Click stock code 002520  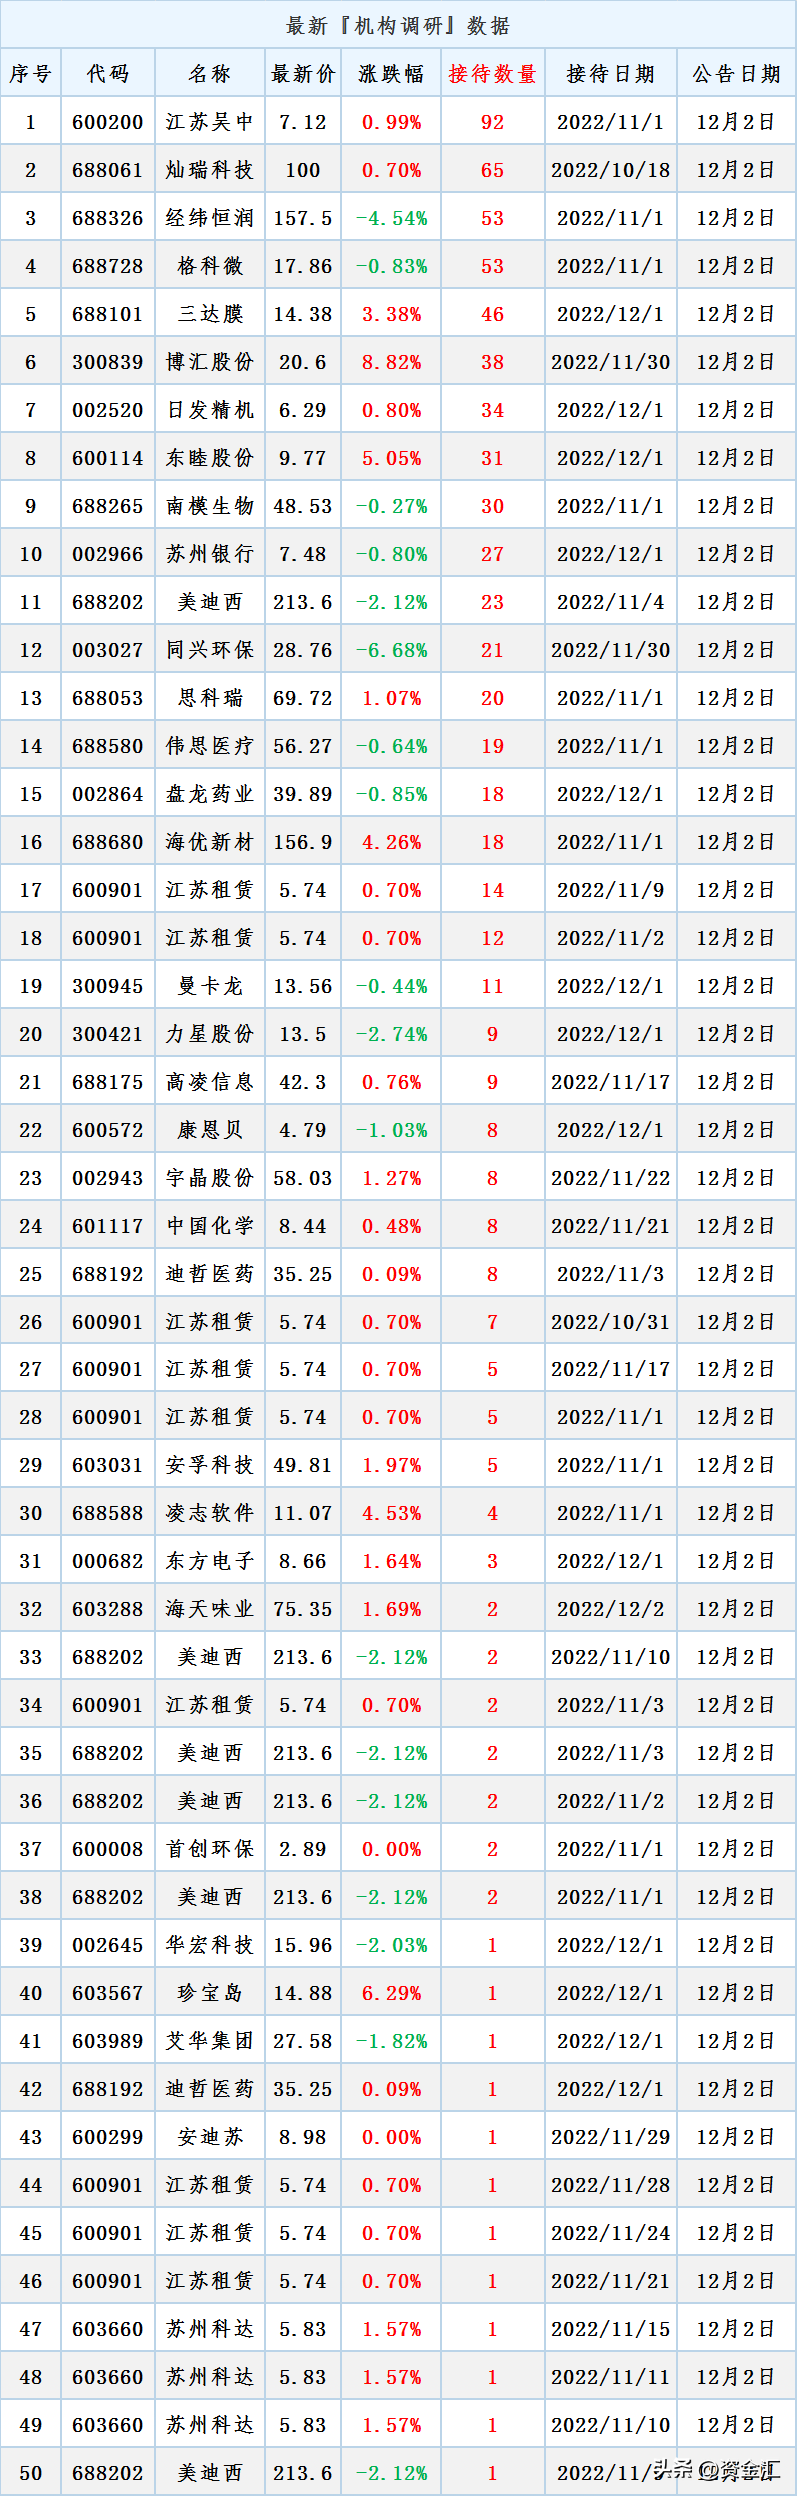(108, 410)
